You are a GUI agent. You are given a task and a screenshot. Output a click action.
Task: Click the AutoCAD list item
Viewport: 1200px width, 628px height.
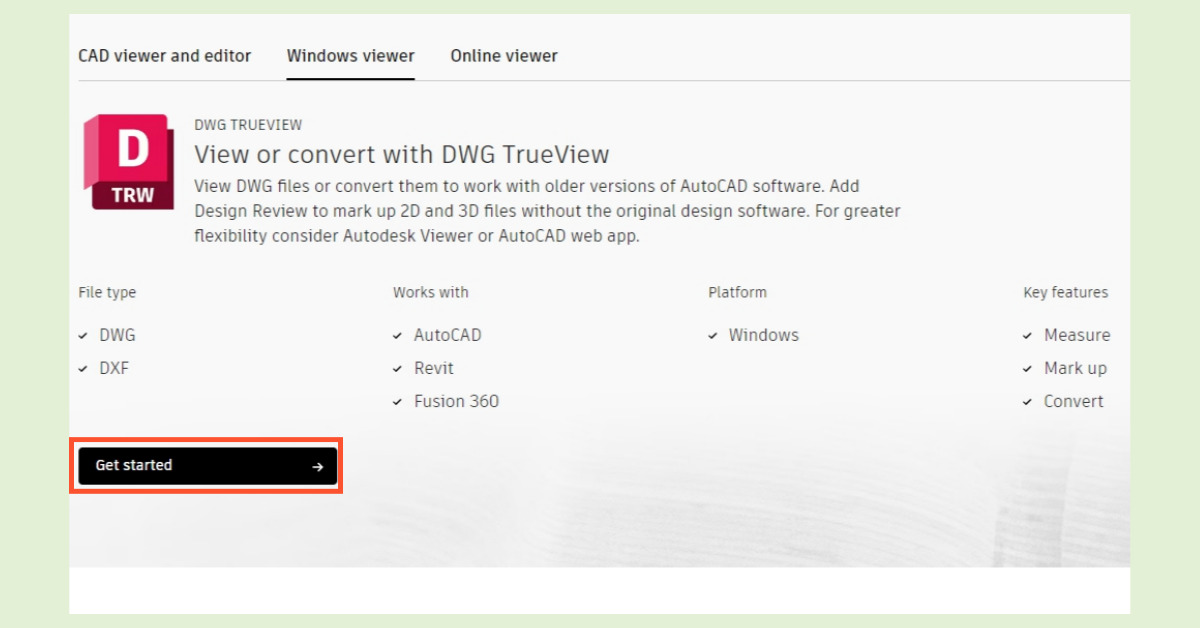(x=448, y=336)
